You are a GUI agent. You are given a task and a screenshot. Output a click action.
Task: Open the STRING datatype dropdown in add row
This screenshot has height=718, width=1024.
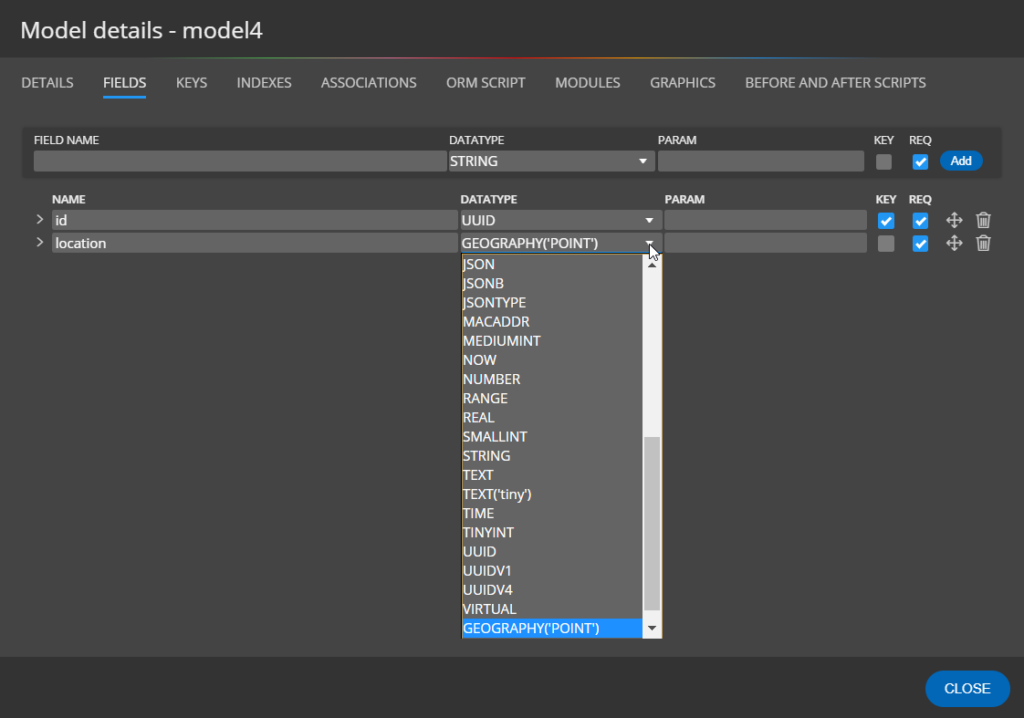(644, 161)
